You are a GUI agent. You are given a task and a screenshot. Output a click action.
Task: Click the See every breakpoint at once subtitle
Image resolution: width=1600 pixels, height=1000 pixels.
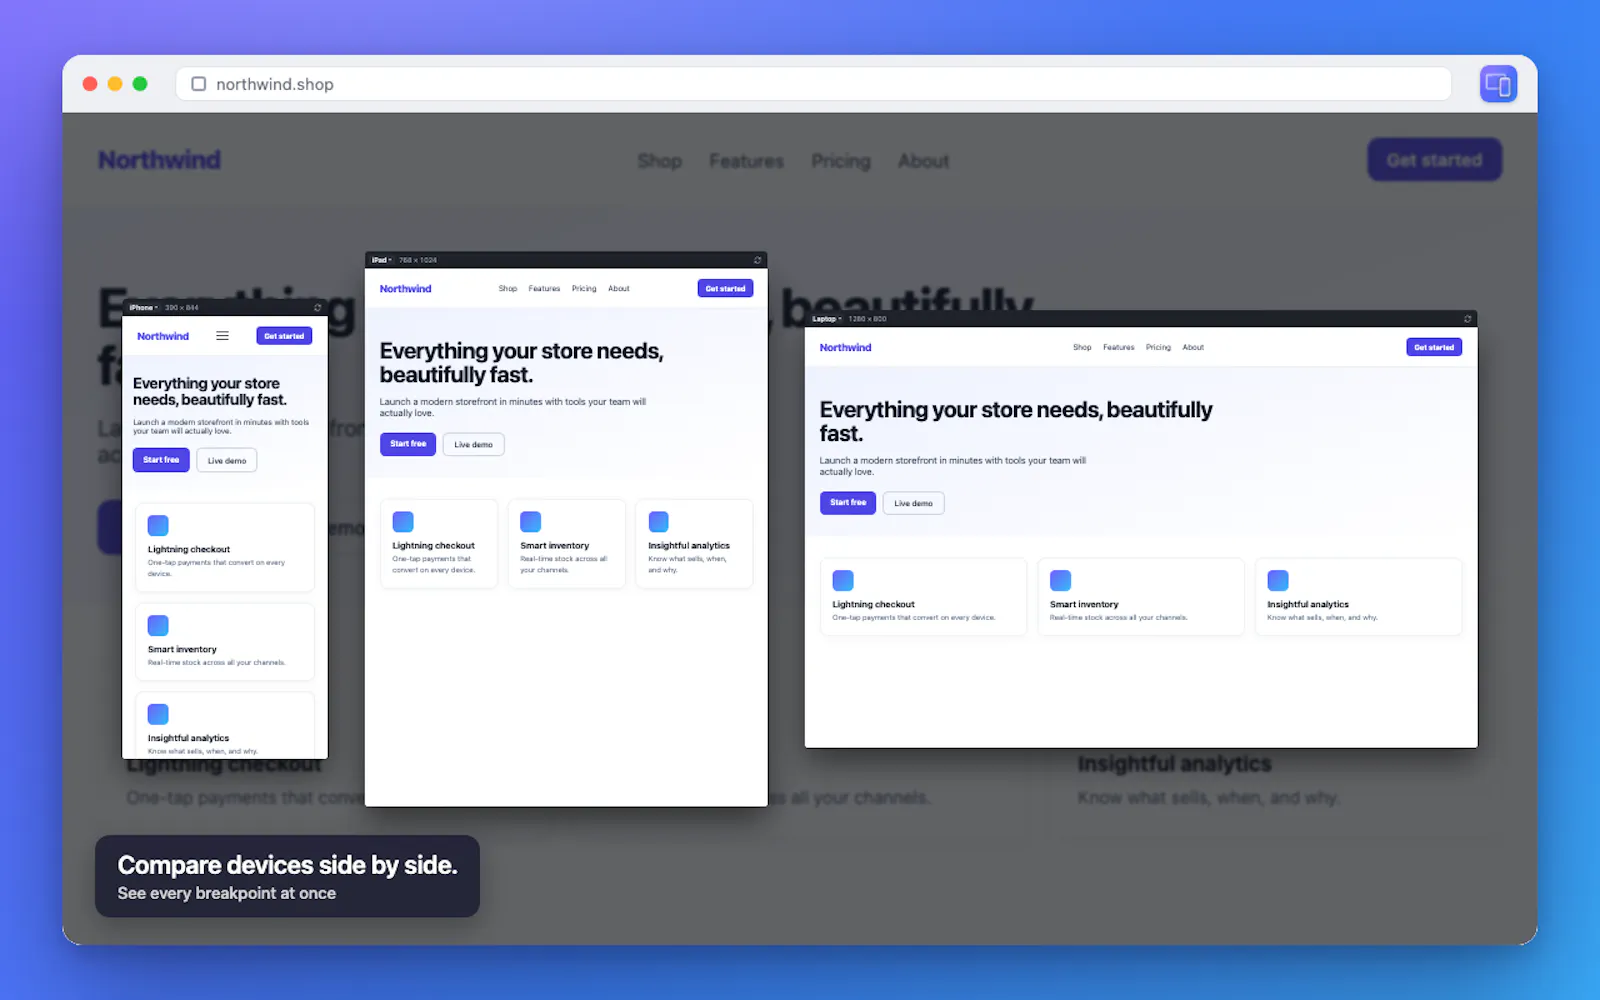[227, 894]
